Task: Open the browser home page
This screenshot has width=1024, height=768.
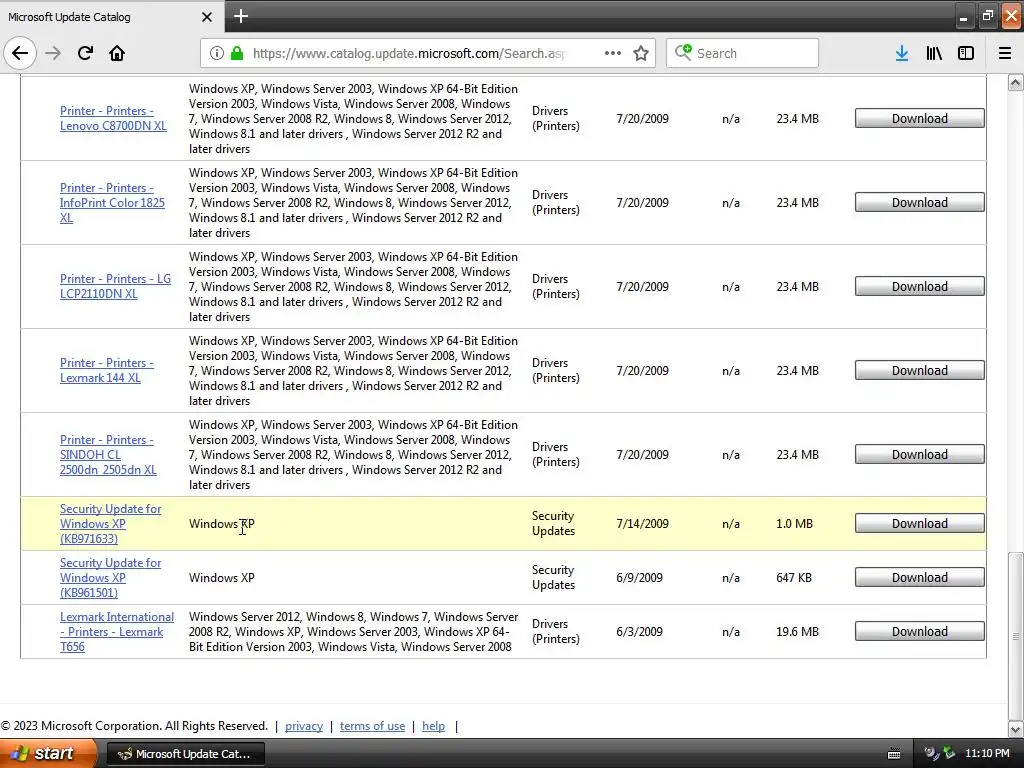Action: tap(117, 53)
